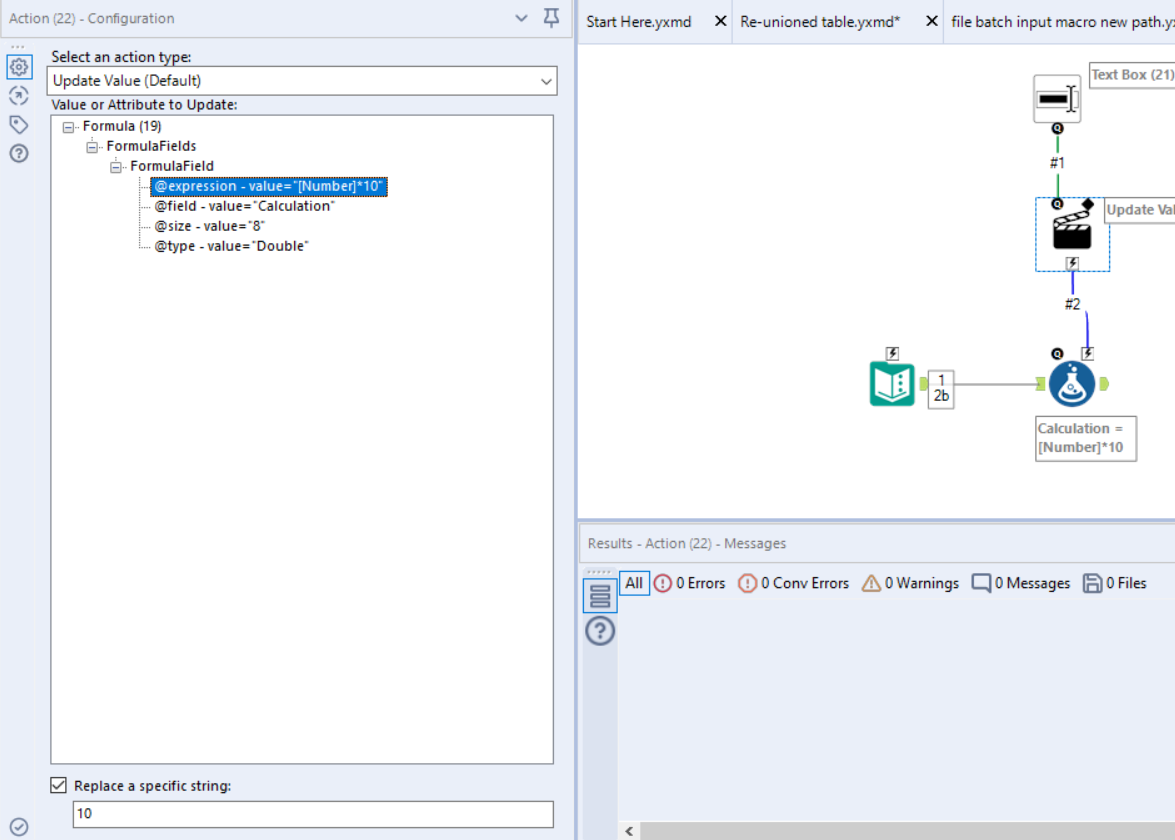Switch to the Start Here.yxmd tab
1175x840 pixels.
(640, 21)
